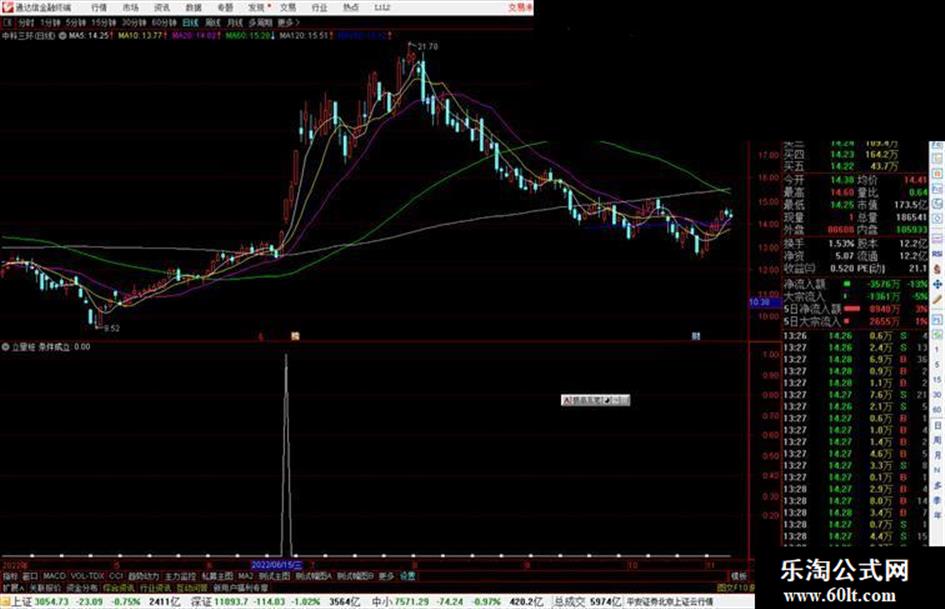945x609 pixels.
Task: Open the 热点 menu
Action: pos(351,7)
